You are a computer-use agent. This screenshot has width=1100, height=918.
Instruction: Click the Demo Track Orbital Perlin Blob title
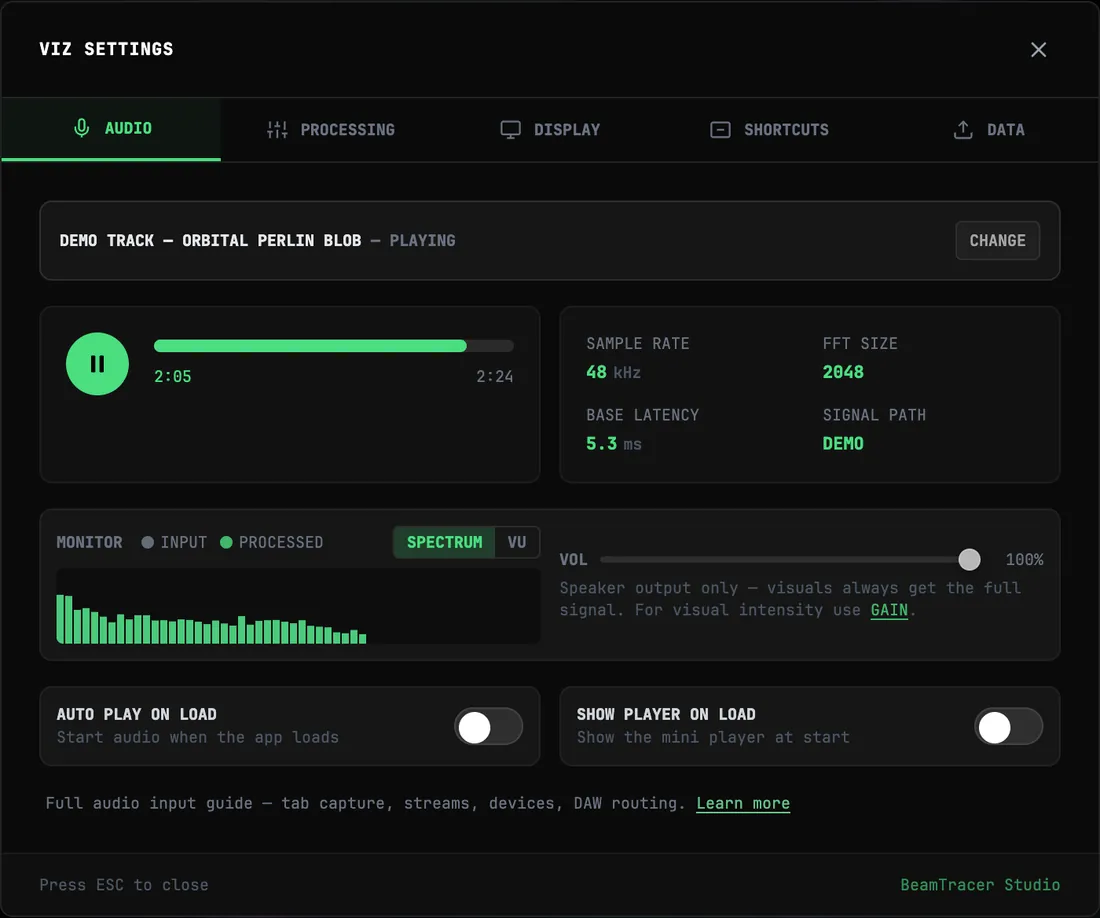210,241
